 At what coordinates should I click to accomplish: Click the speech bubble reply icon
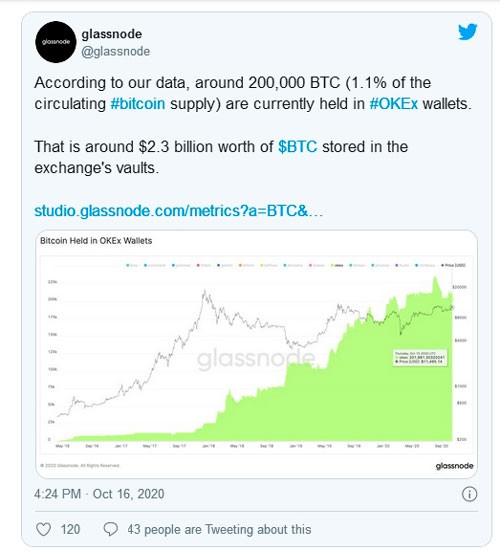click(110, 529)
